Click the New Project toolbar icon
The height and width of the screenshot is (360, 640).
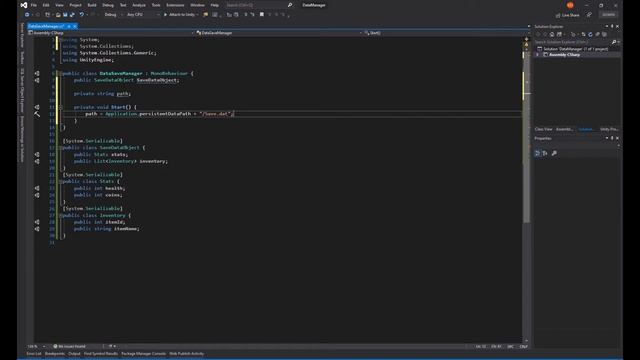48,15
